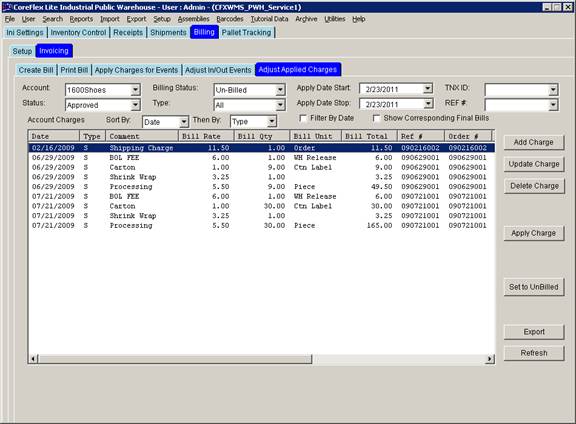This screenshot has width=576, height=424.
Task: Select the Shipping Charge row dated 02/16/2009
Action: click(x=261, y=148)
